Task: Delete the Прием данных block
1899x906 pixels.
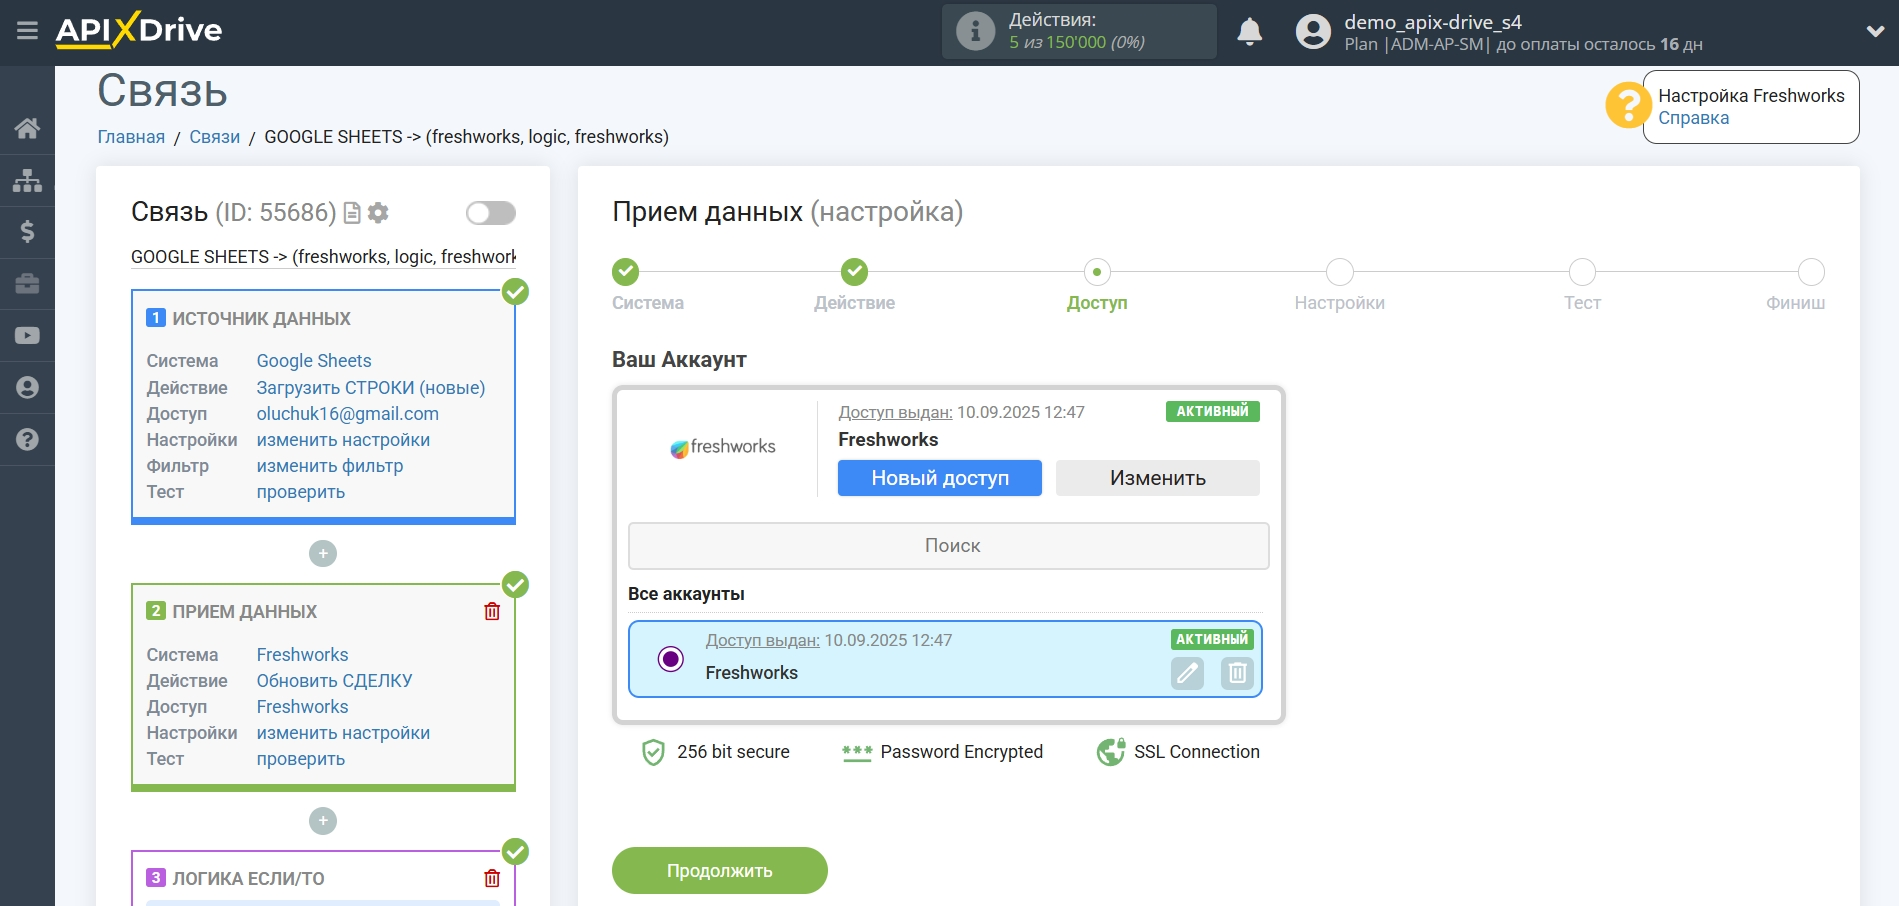Action: pos(492,611)
